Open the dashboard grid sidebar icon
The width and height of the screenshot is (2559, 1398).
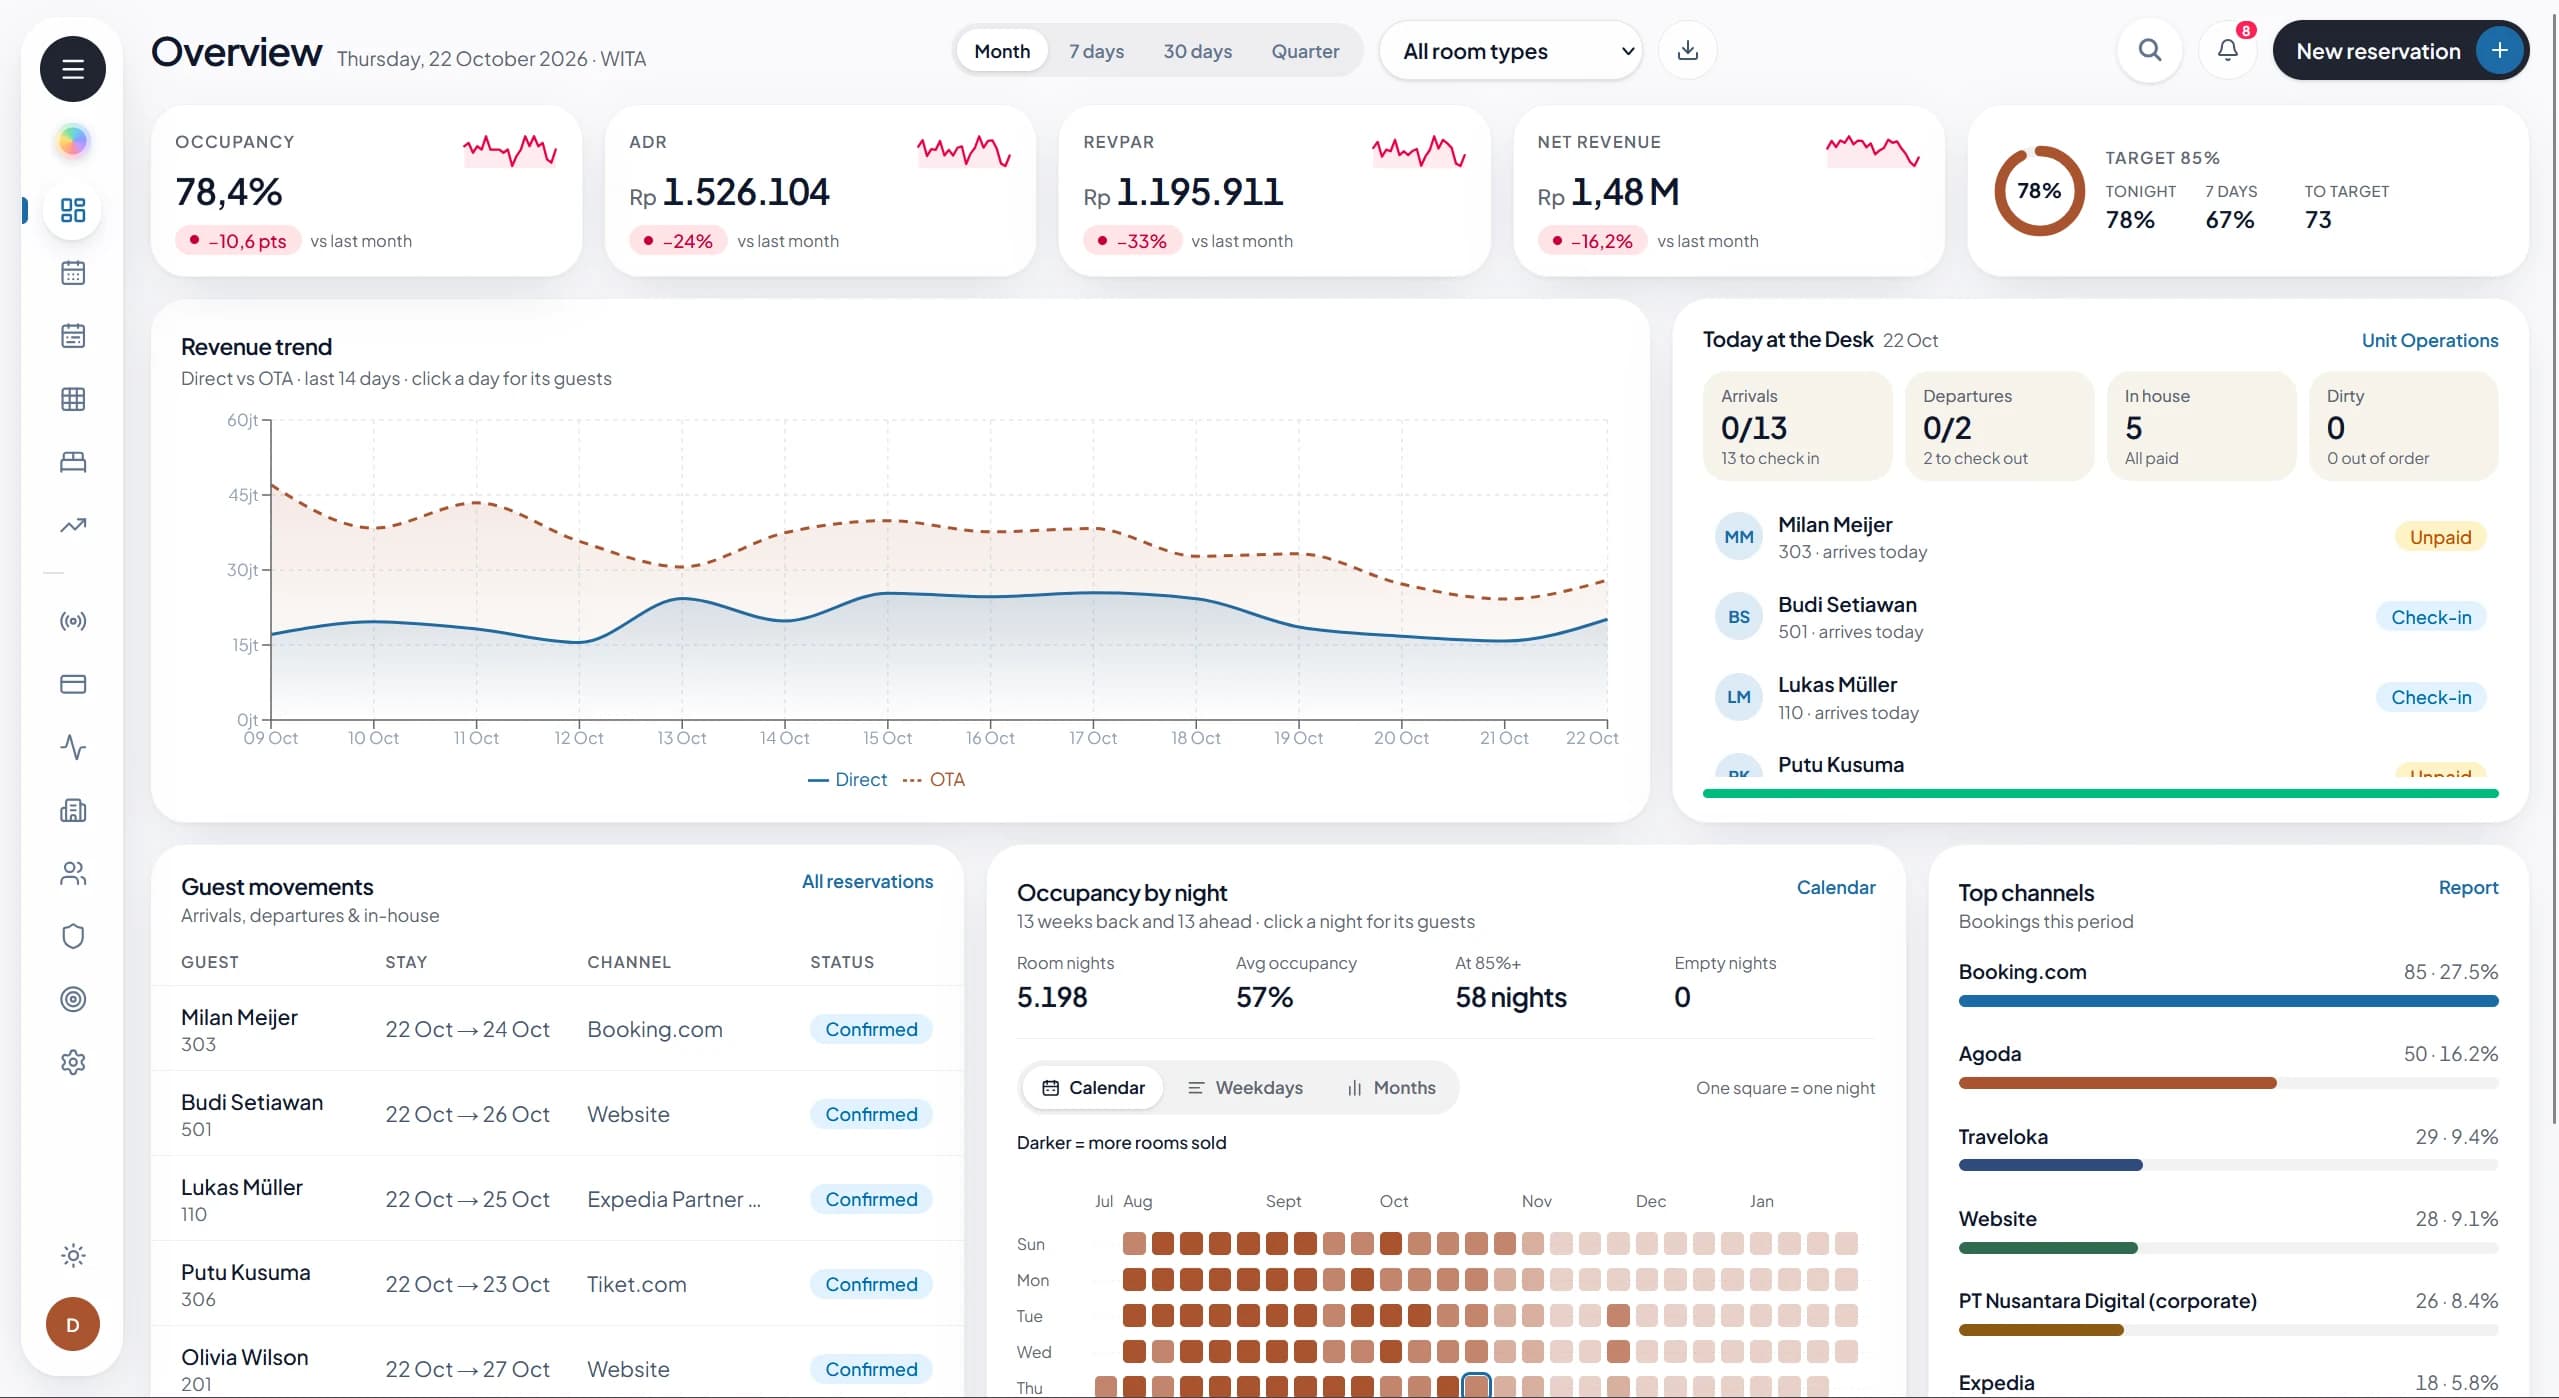pos(72,210)
